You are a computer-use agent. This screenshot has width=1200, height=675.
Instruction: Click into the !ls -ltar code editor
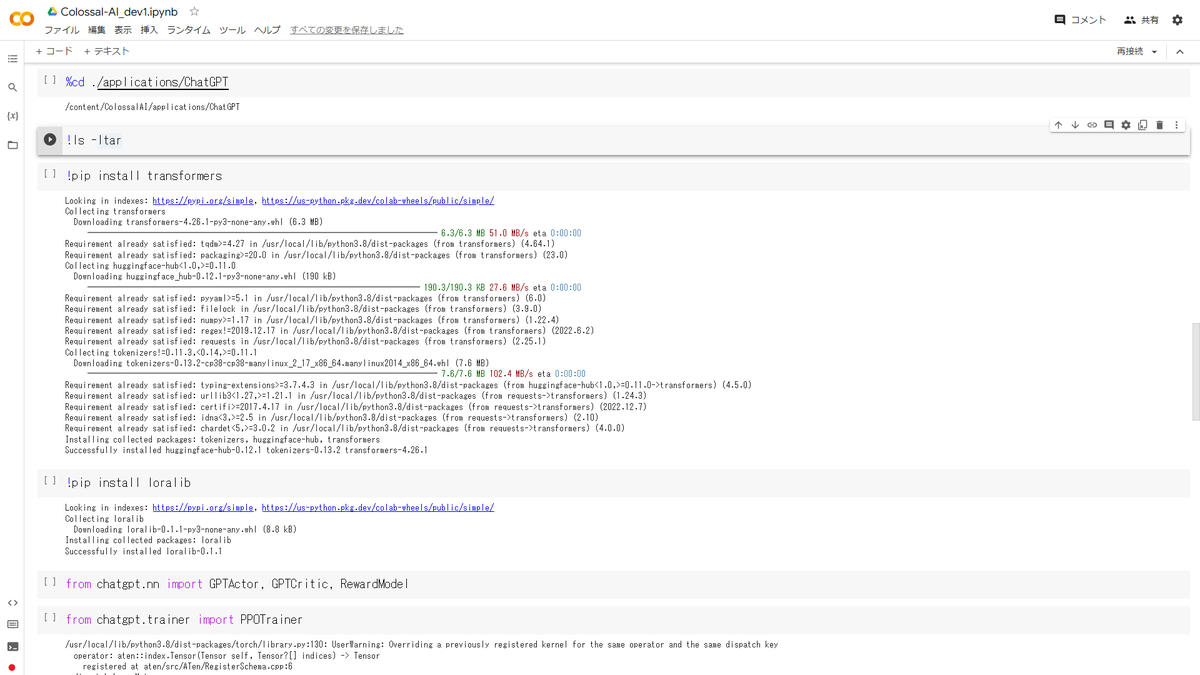point(94,140)
